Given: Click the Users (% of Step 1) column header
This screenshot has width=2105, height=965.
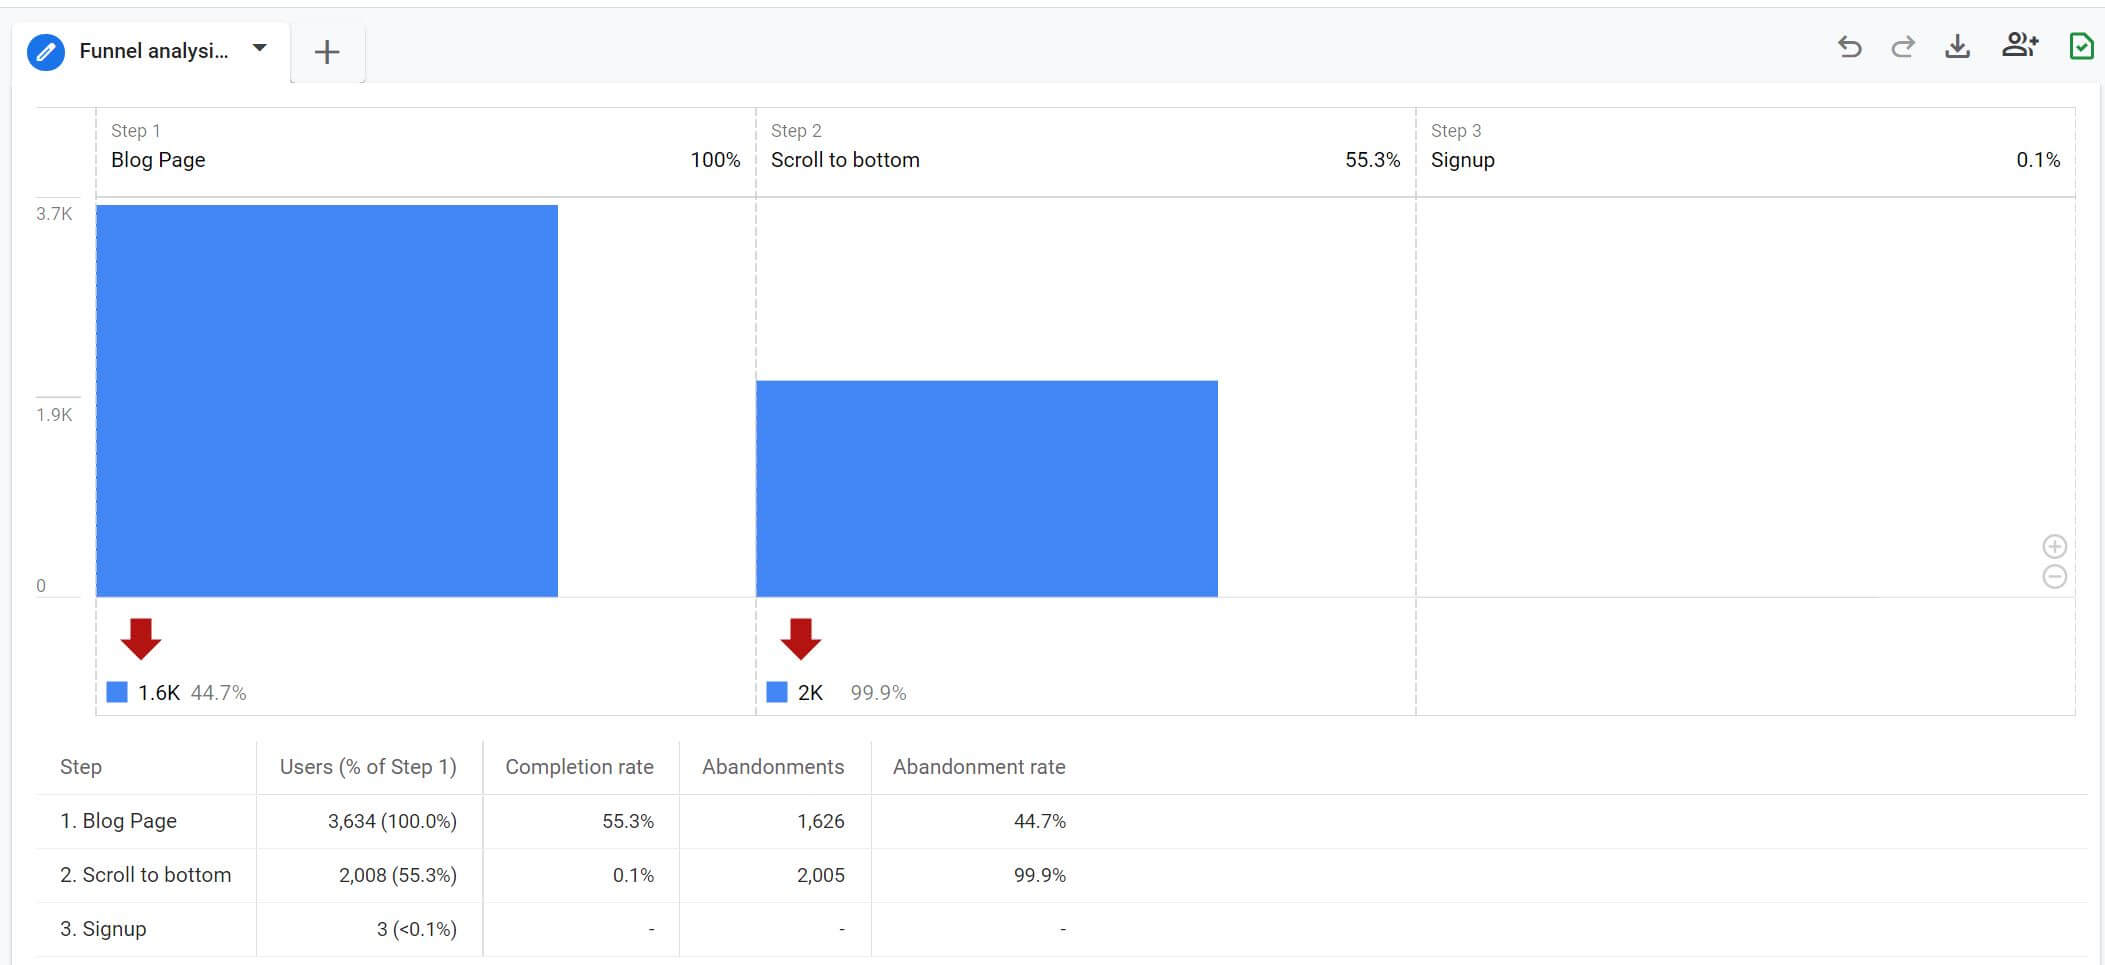Looking at the screenshot, I should [x=368, y=767].
